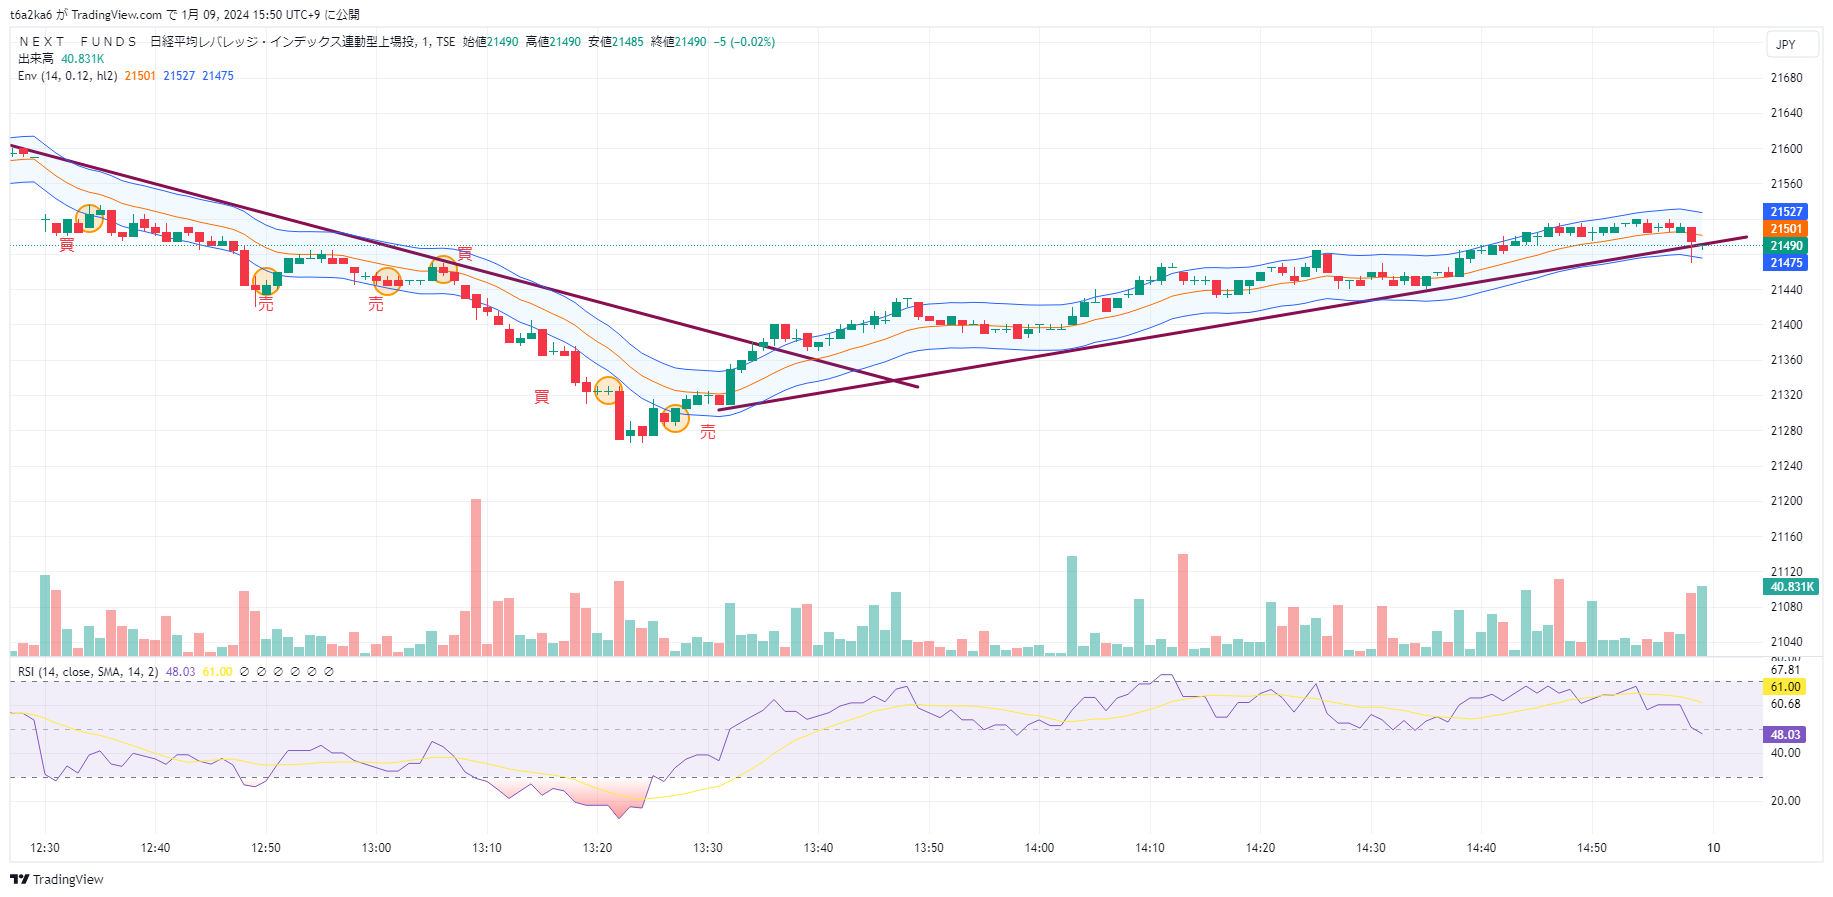The image size is (1833, 897).
Task: Click the 出来高 volume legend label
Action: click(35, 59)
